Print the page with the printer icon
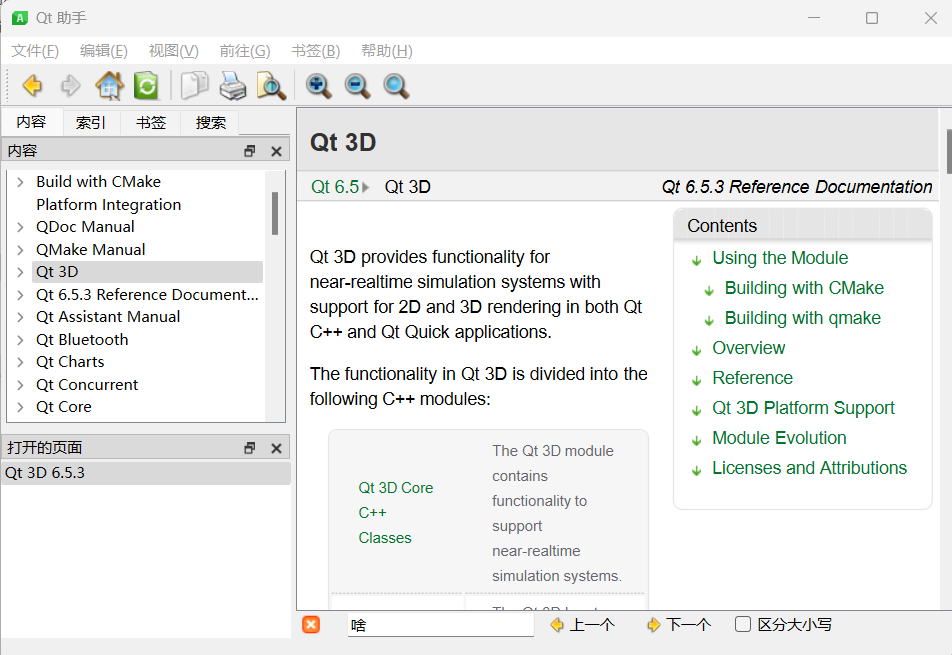 pyautogui.click(x=233, y=86)
